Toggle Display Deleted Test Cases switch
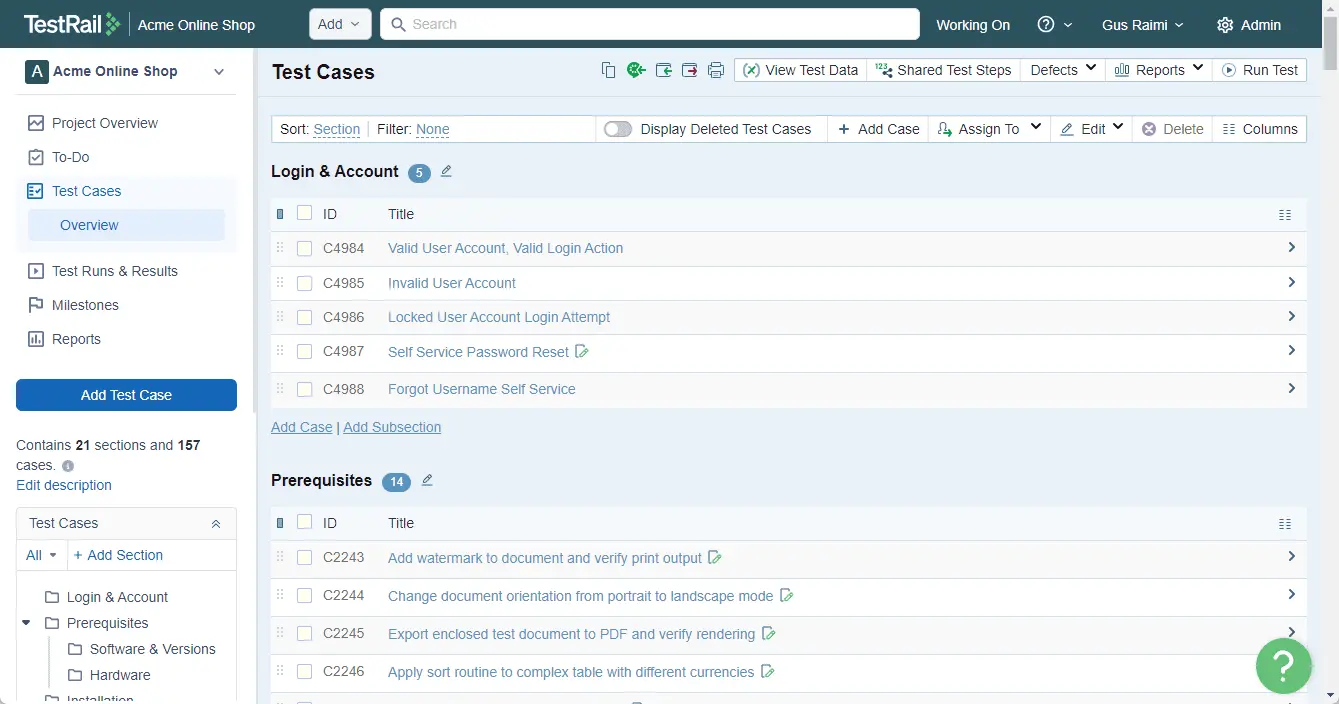This screenshot has height=704, width=1339. 618,129
